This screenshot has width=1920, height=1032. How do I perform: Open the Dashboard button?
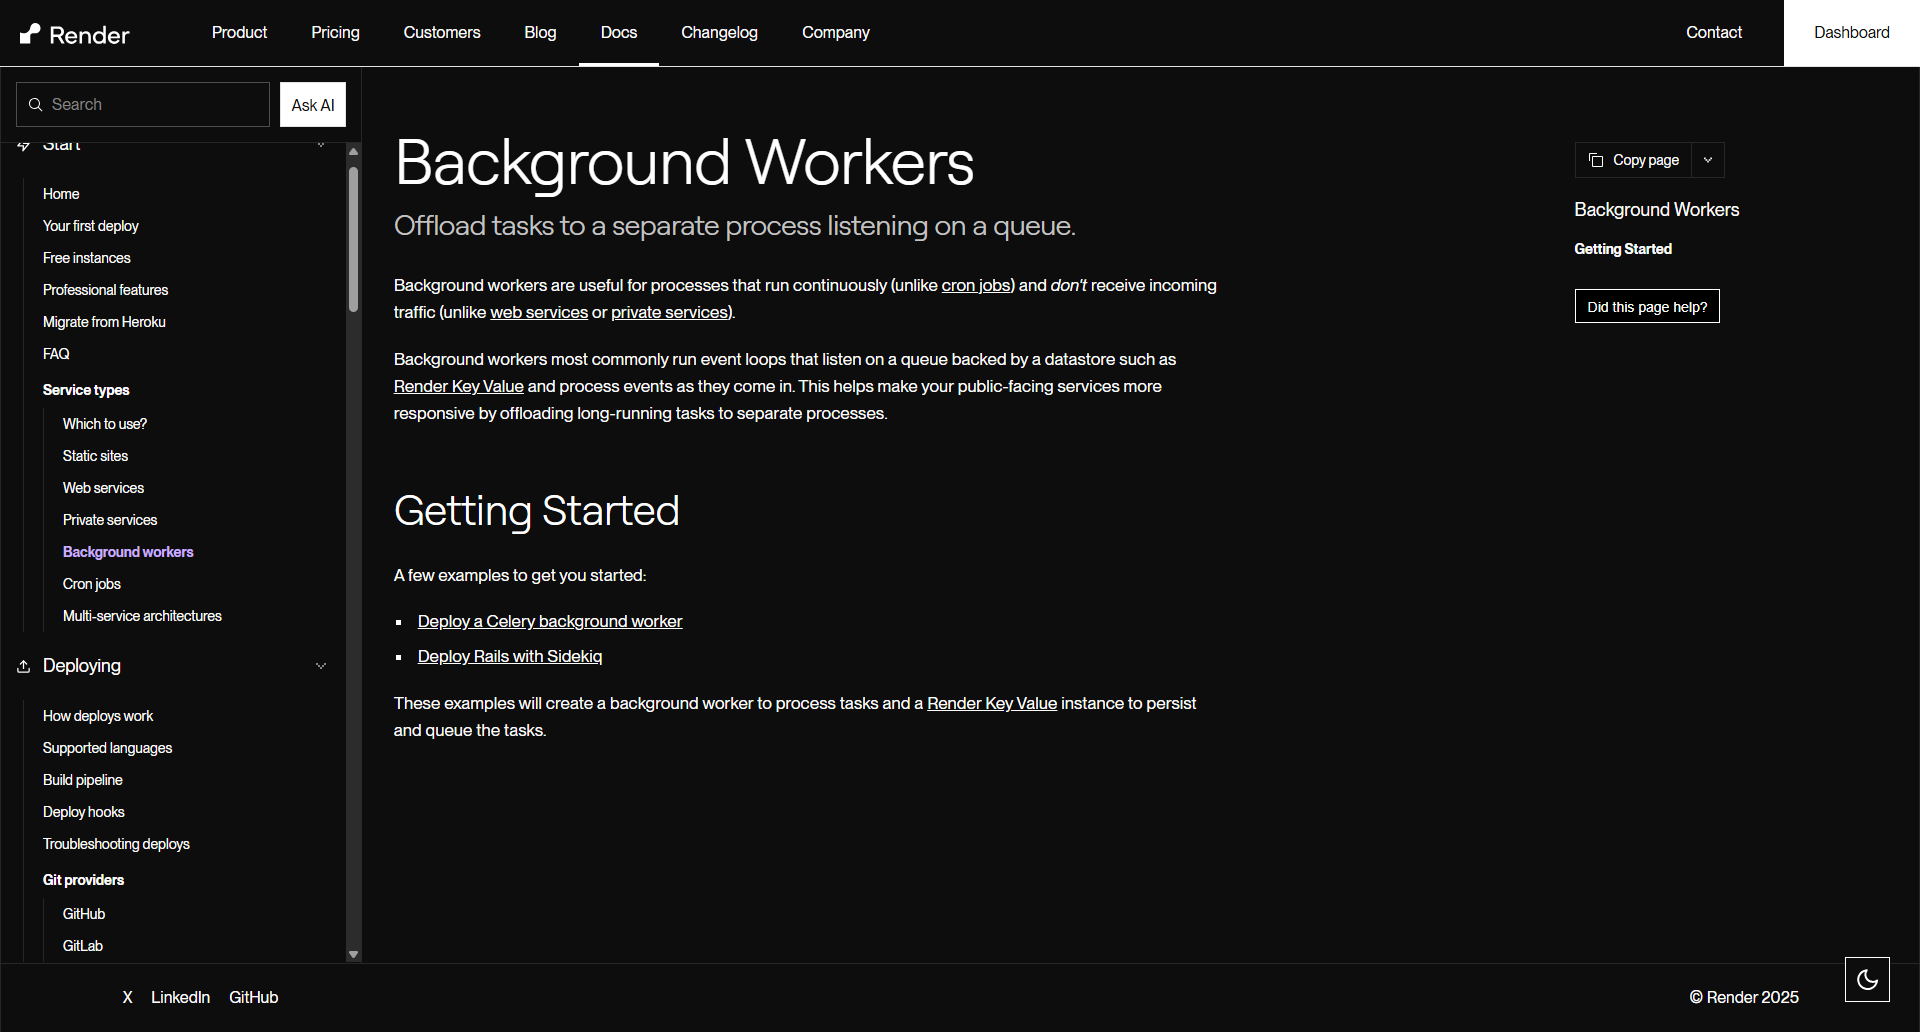pos(1851,33)
